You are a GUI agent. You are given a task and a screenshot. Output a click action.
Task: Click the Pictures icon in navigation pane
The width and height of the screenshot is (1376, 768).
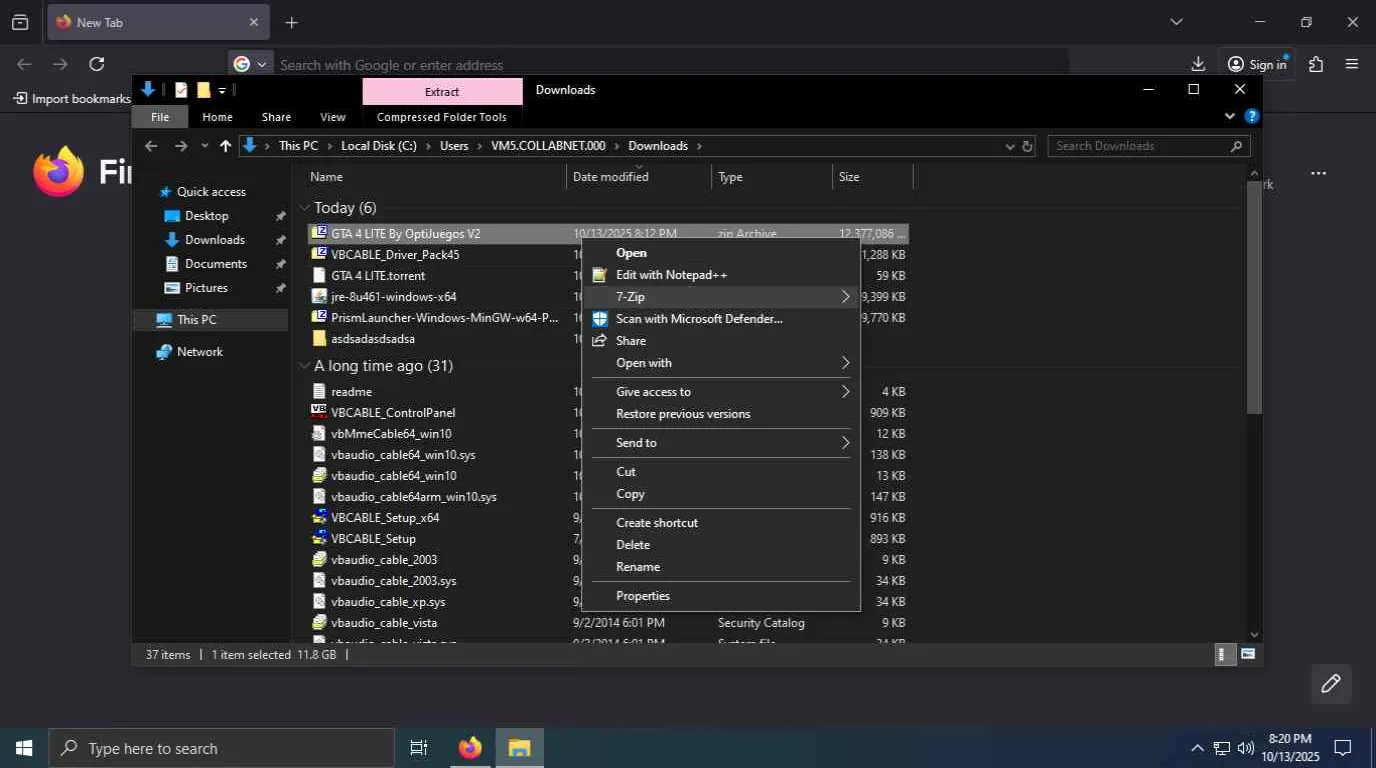(172, 288)
